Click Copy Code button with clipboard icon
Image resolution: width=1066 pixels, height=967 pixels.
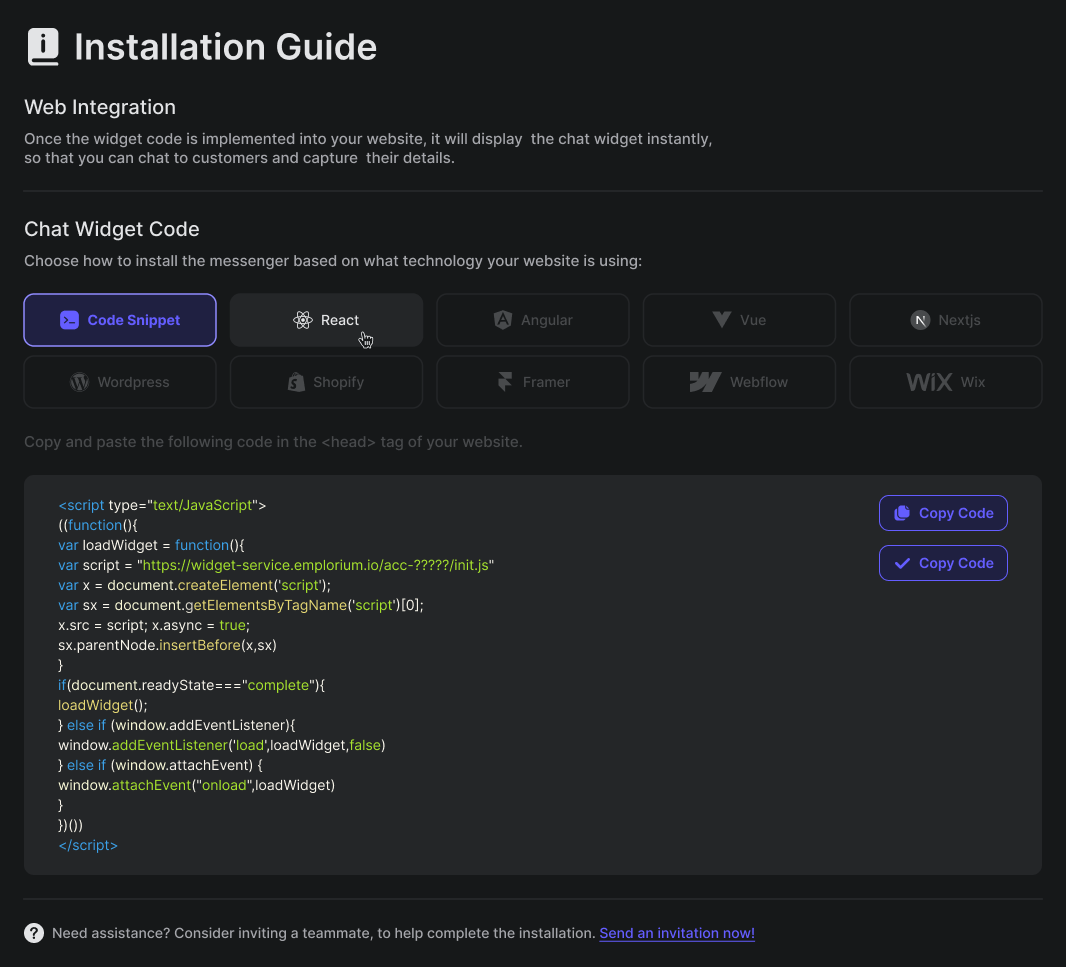pyautogui.click(x=943, y=513)
